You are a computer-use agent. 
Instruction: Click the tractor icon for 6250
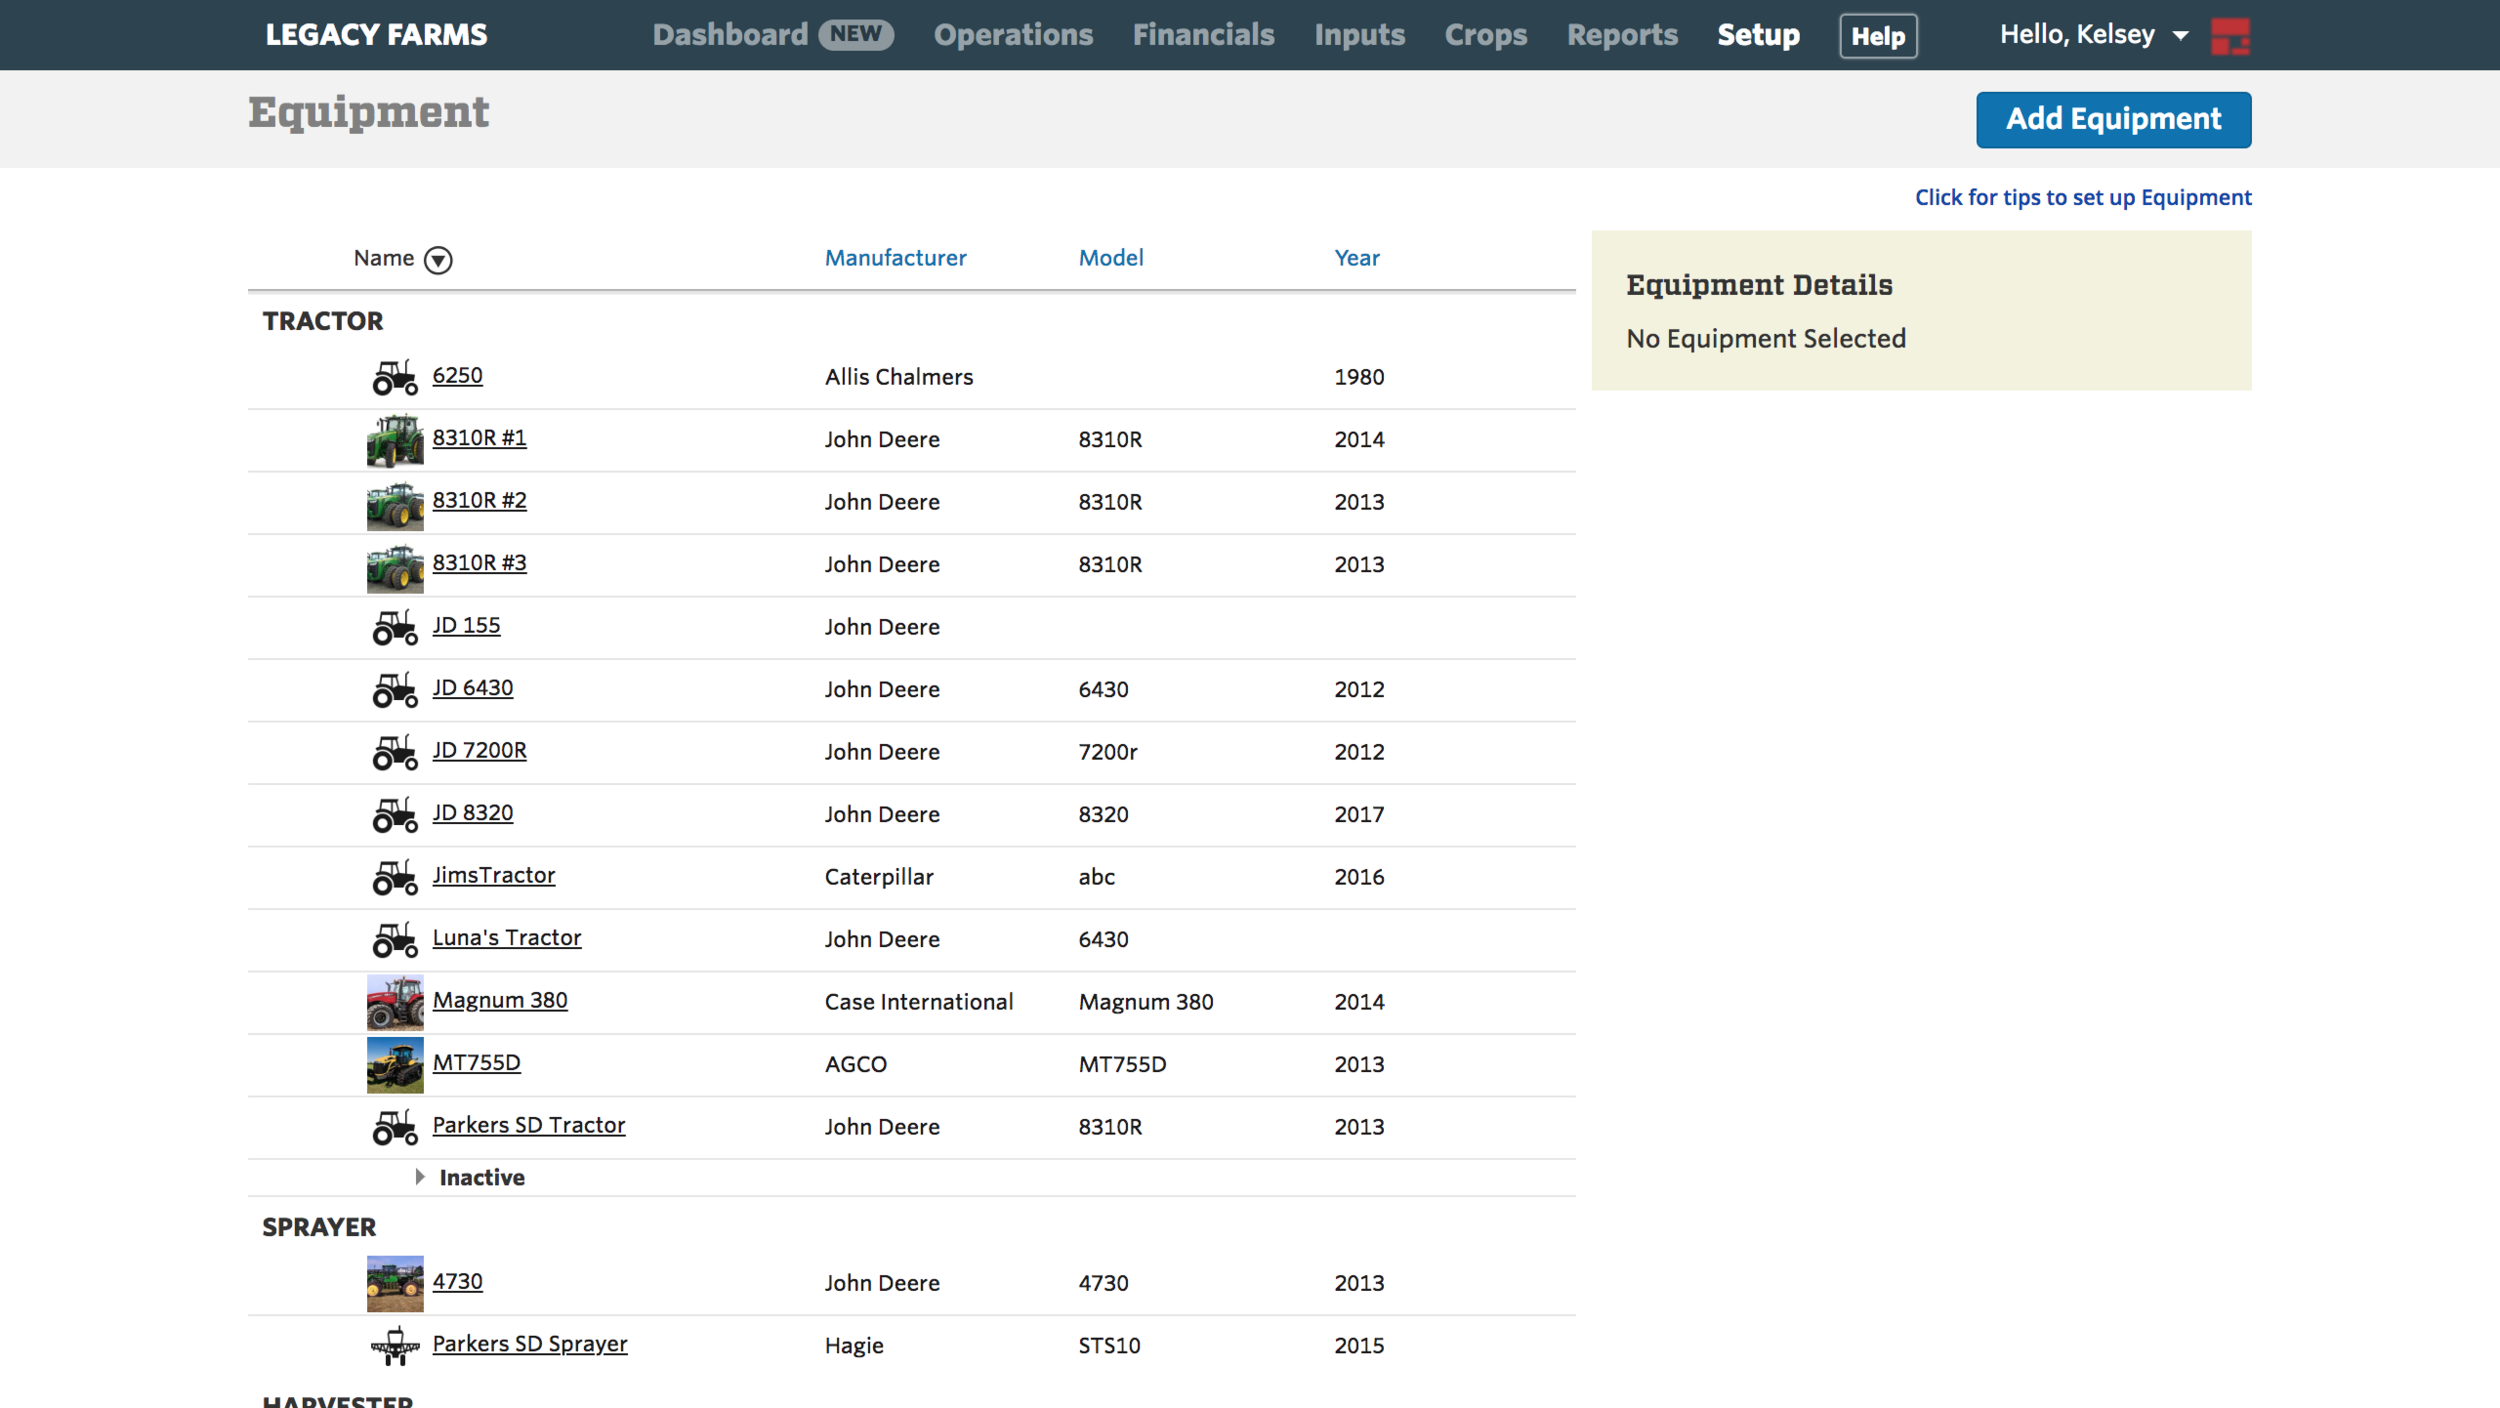point(395,378)
